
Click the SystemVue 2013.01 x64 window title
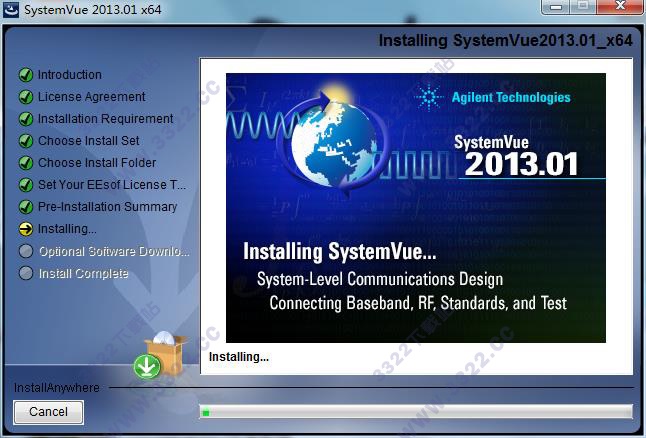(x=93, y=9)
